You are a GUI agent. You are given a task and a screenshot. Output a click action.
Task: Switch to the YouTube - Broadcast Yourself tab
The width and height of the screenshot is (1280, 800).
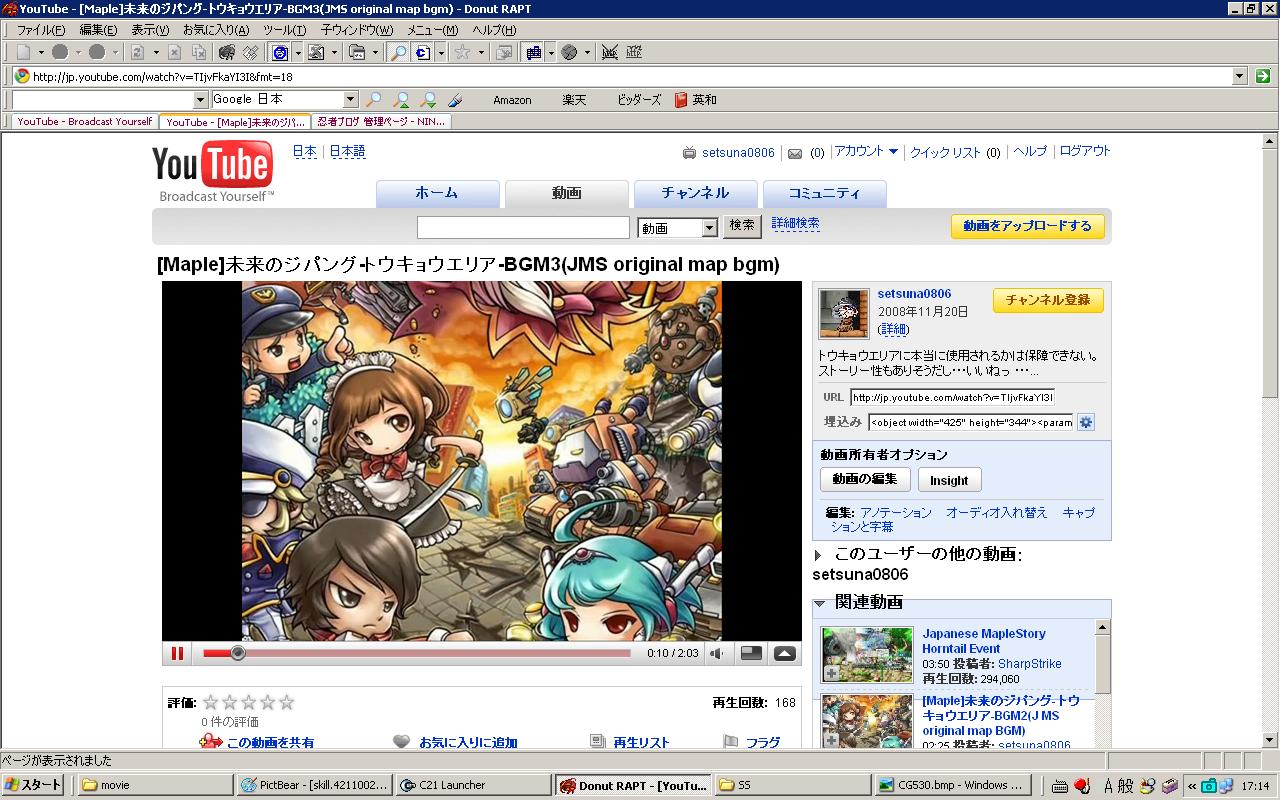click(84, 122)
